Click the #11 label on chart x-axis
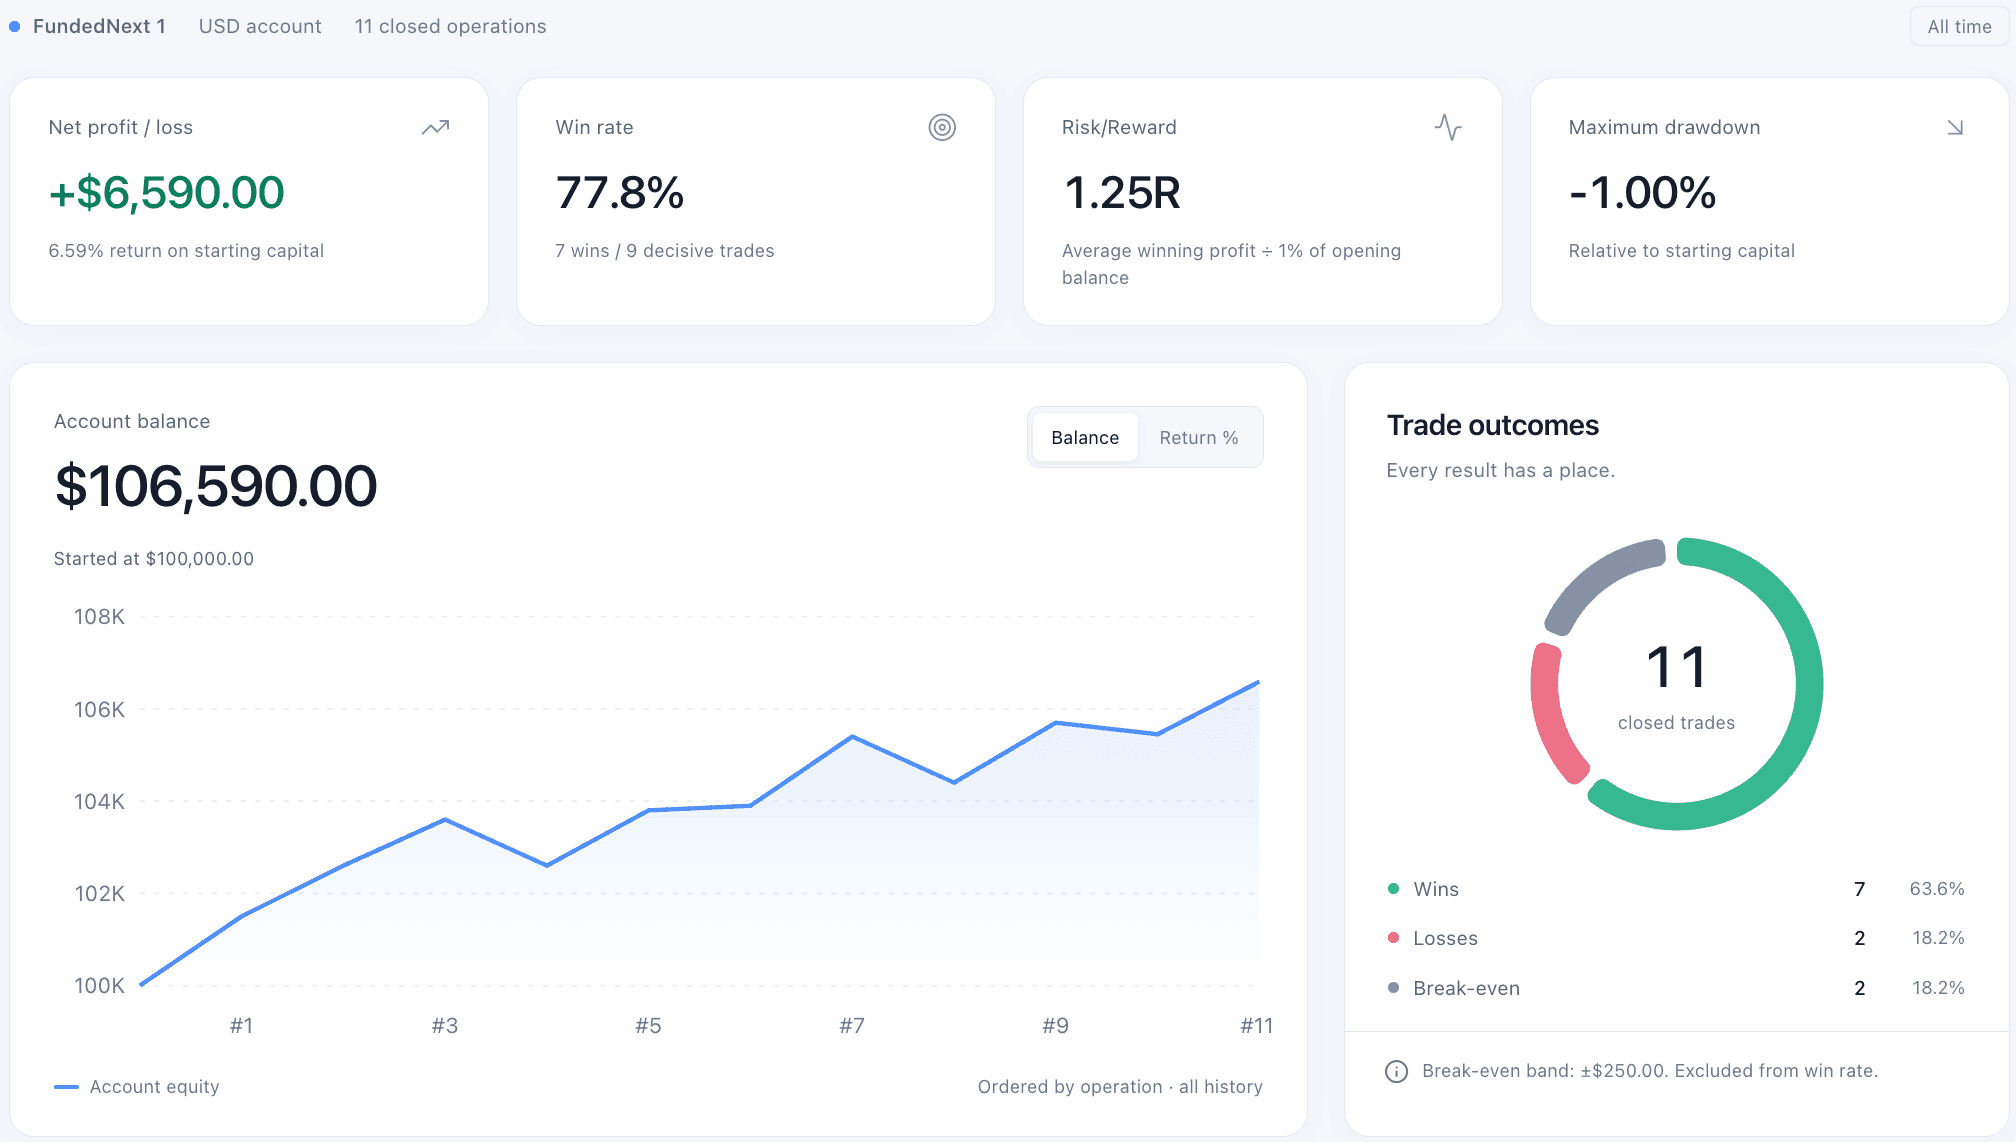The width and height of the screenshot is (2016, 1142). coord(1256,1026)
